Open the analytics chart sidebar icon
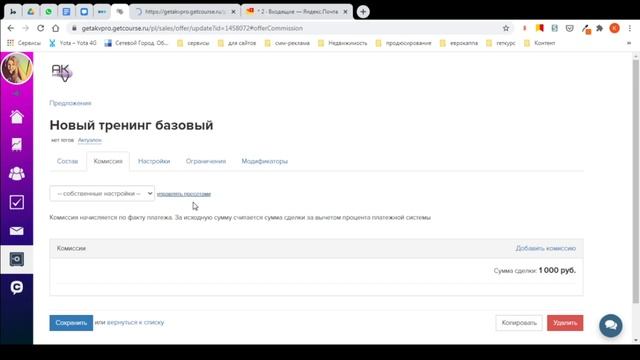 [x=17, y=144]
